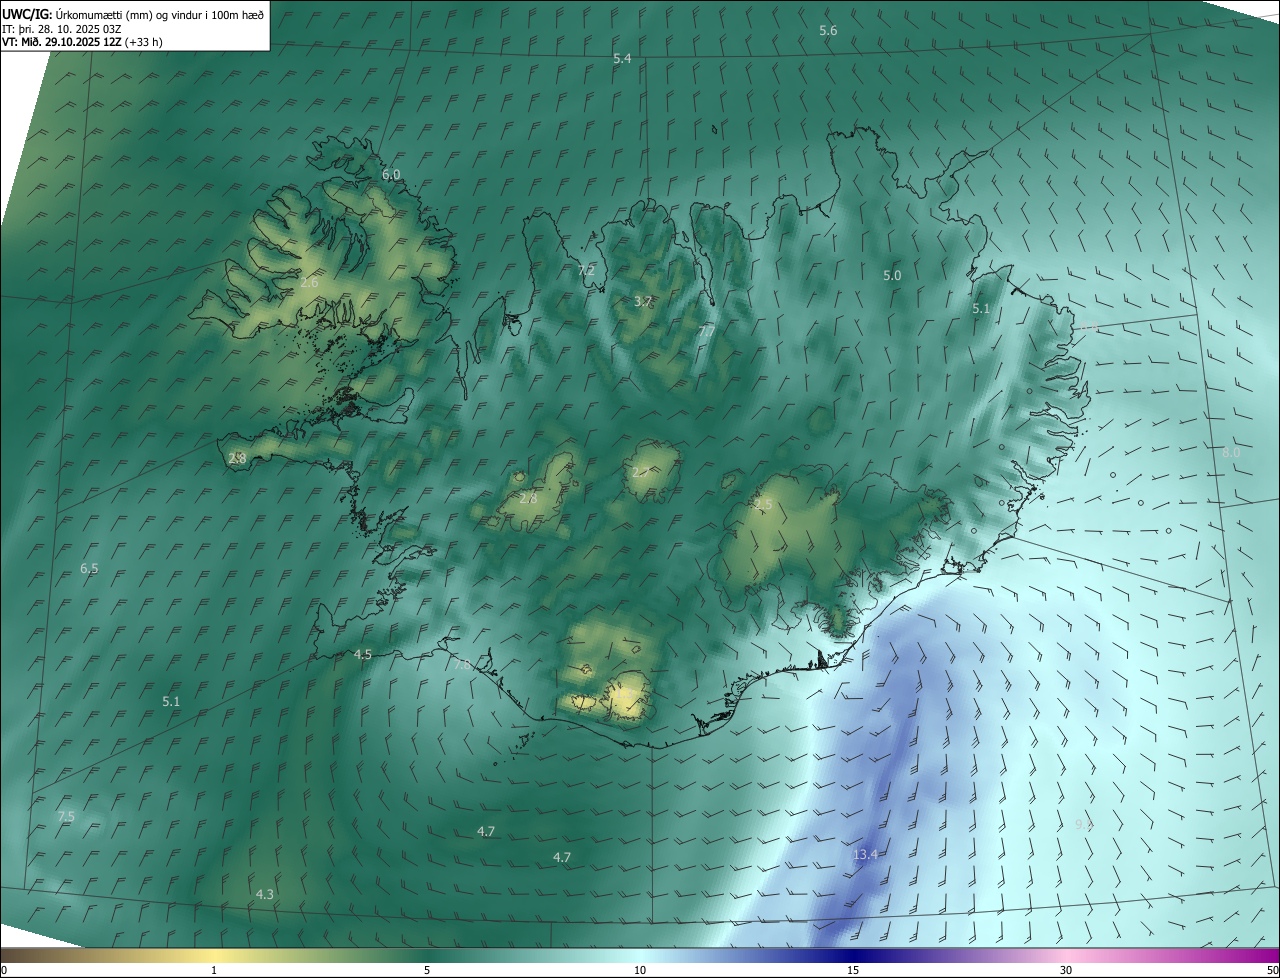Select the color scale tick labelled 50
The height and width of the screenshot is (978, 1280).
pos(1272,970)
